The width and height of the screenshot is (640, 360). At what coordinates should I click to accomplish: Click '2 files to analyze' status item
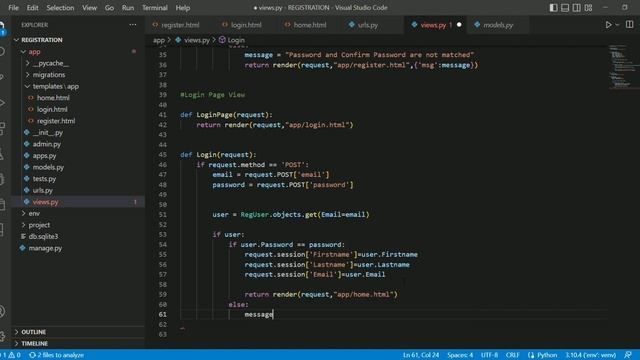click(x=56, y=355)
